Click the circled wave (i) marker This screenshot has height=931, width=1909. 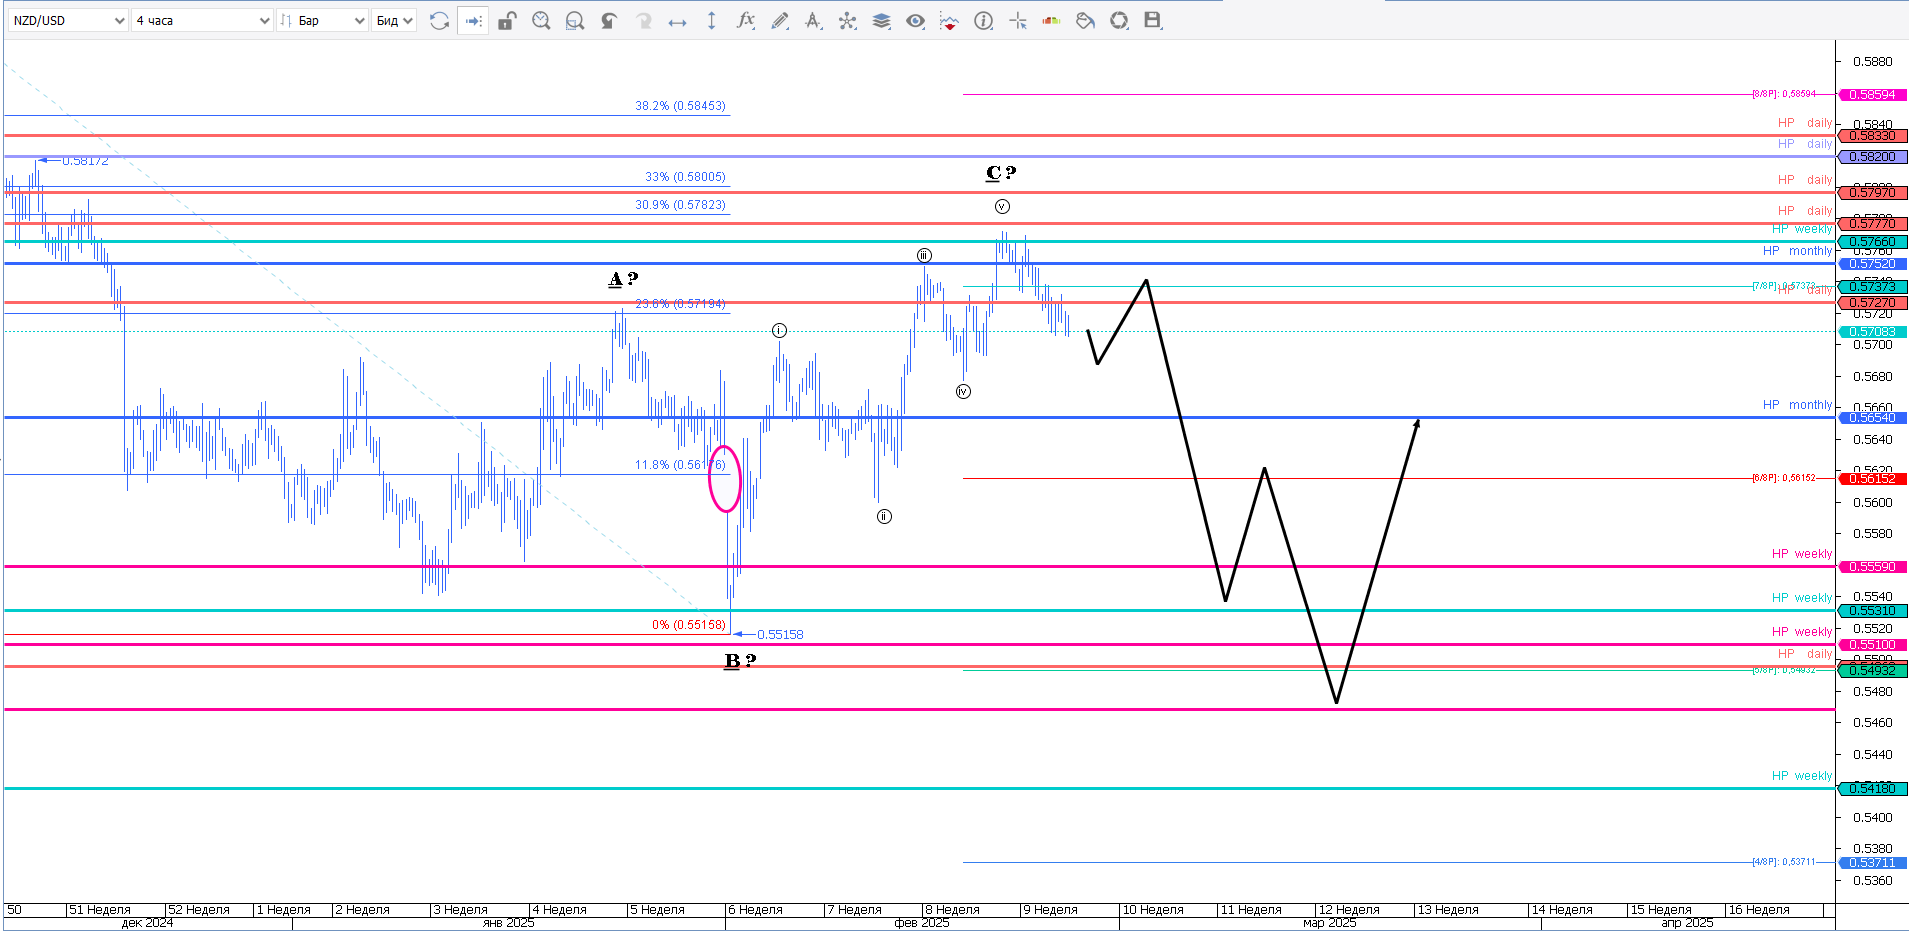[779, 330]
